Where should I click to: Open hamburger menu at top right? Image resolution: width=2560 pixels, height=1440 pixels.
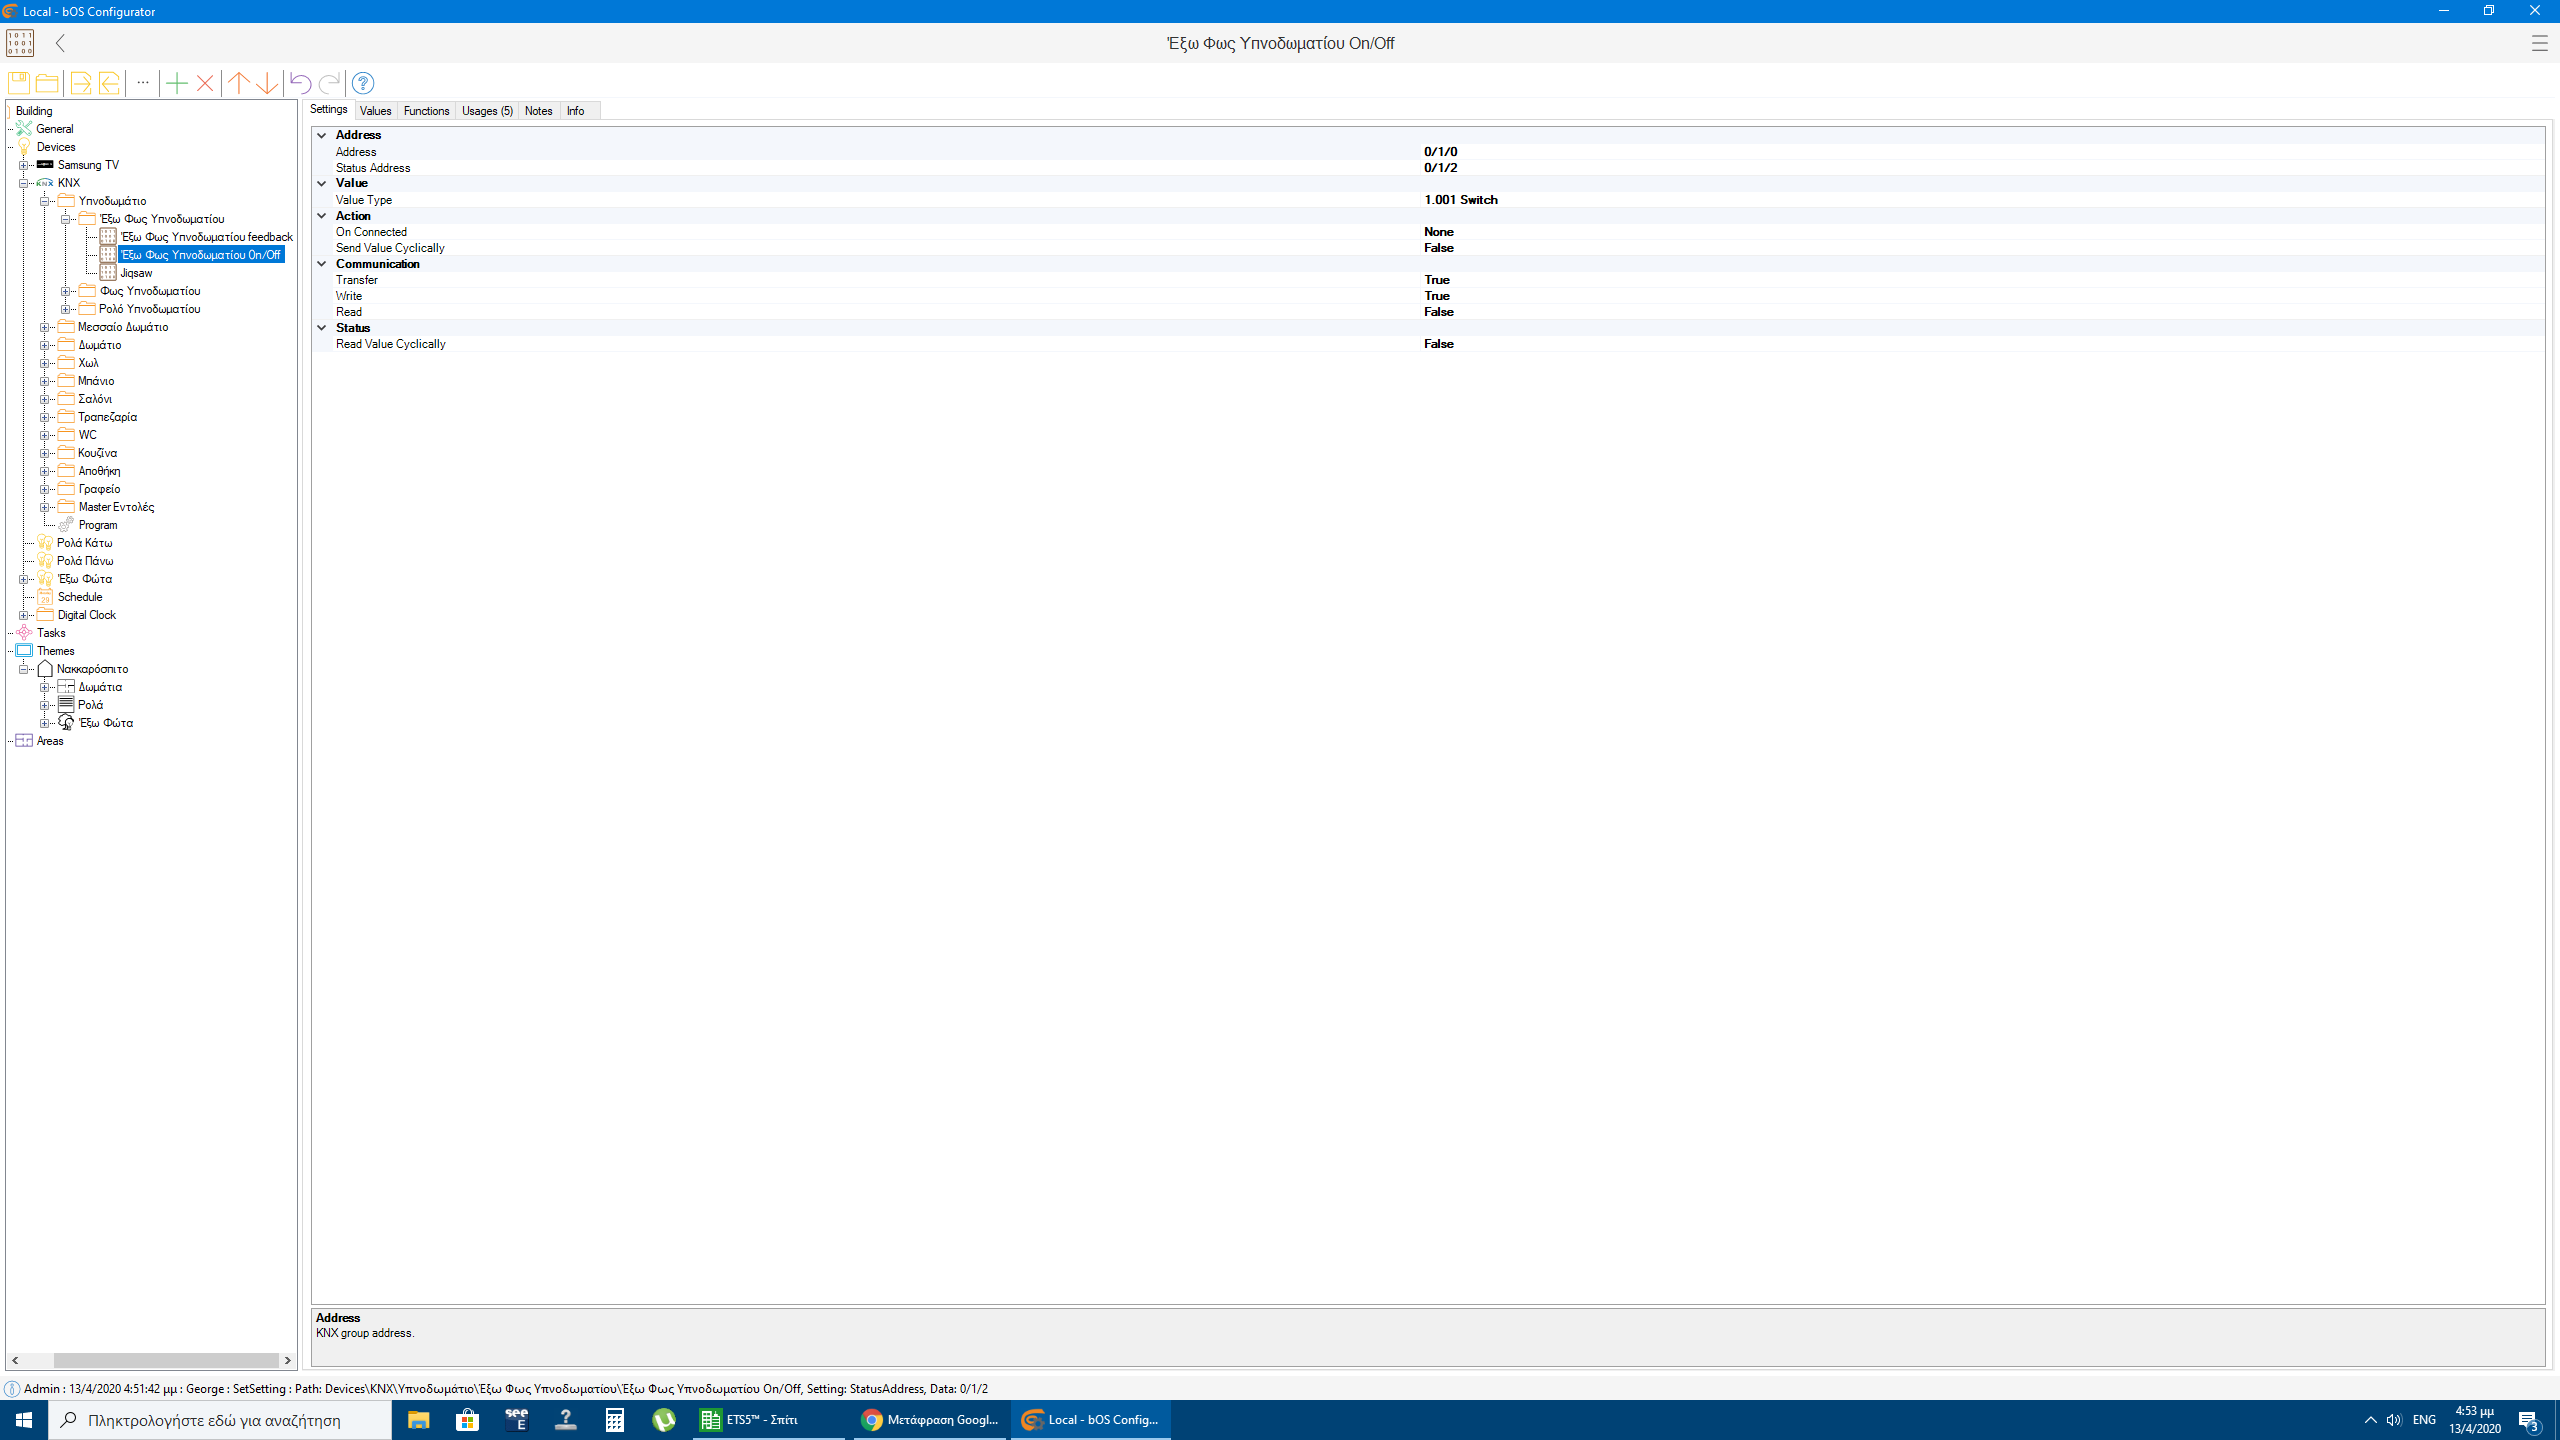tap(2539, 43)
